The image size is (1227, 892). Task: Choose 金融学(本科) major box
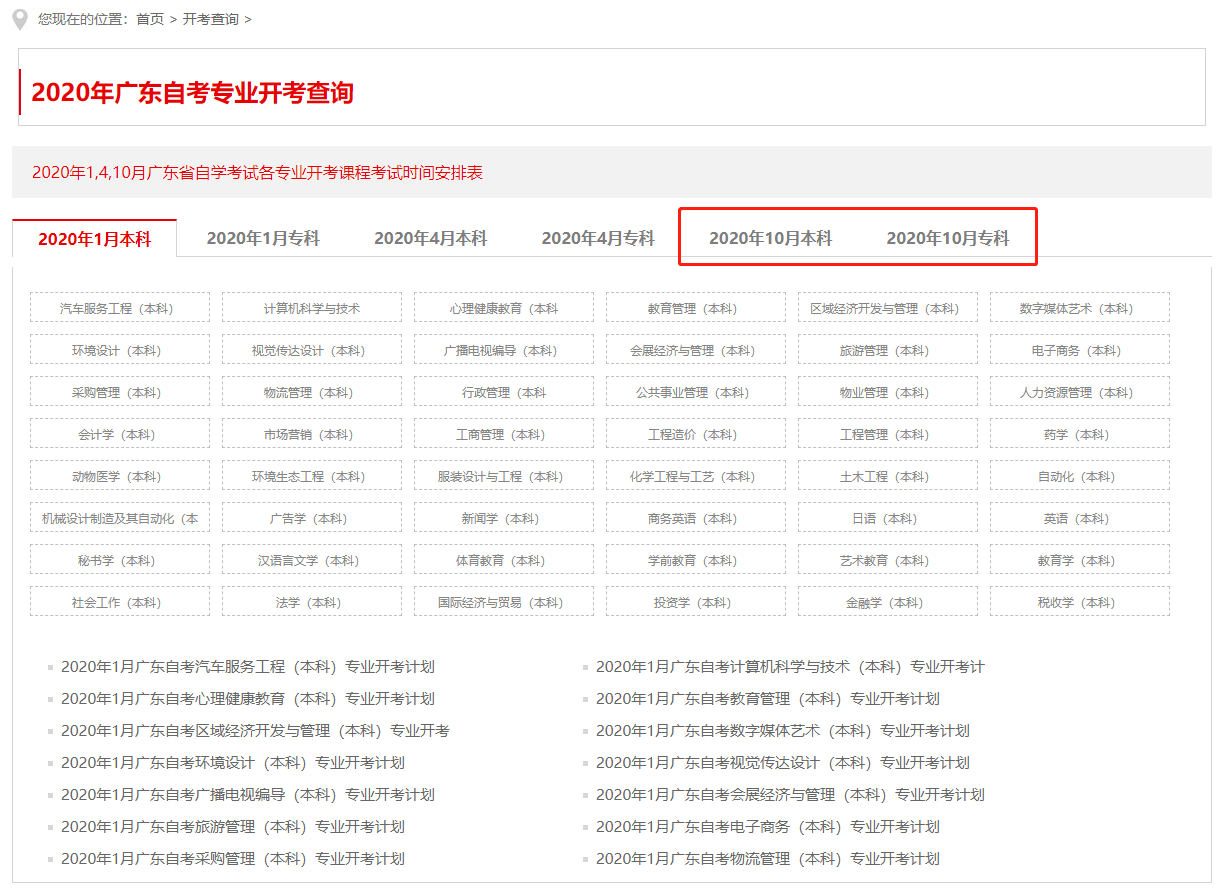[888, 602]
